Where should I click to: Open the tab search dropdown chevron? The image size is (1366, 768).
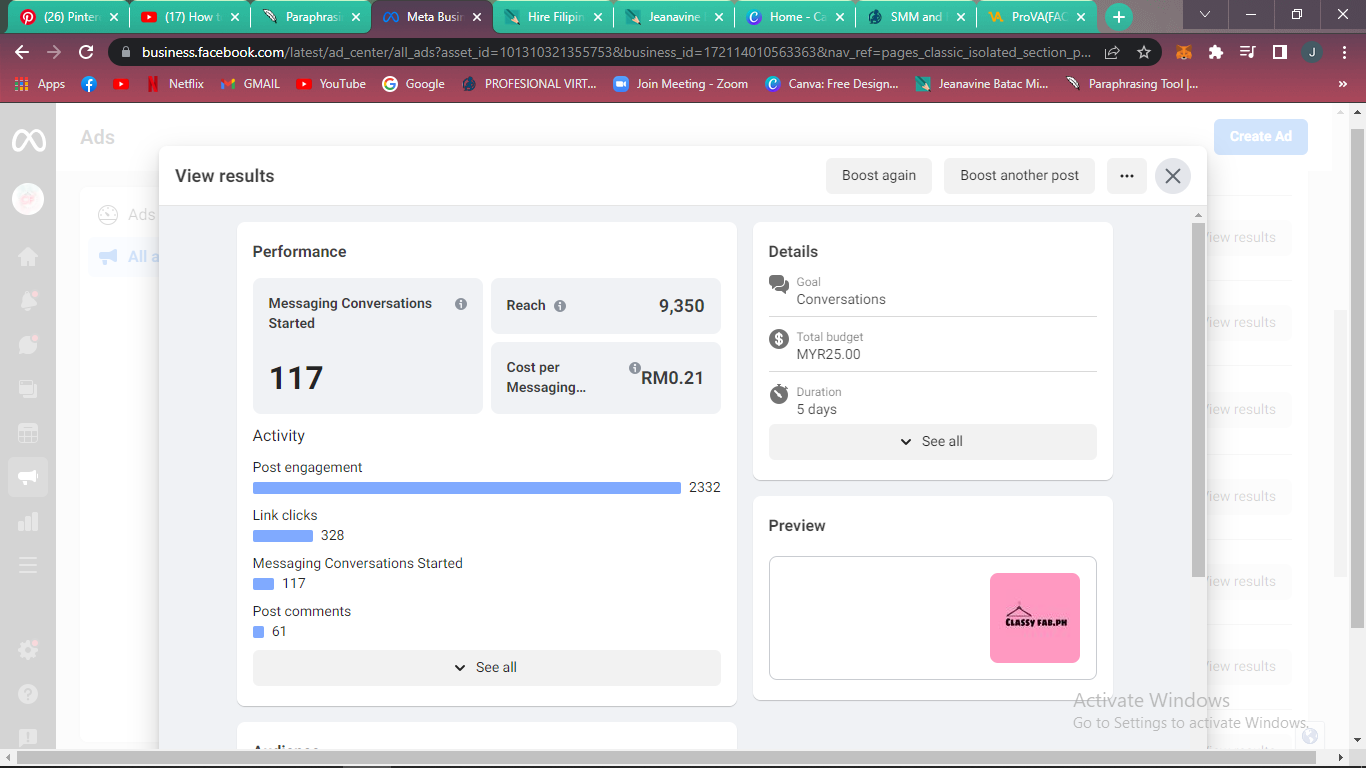[x=1205, y=15]
